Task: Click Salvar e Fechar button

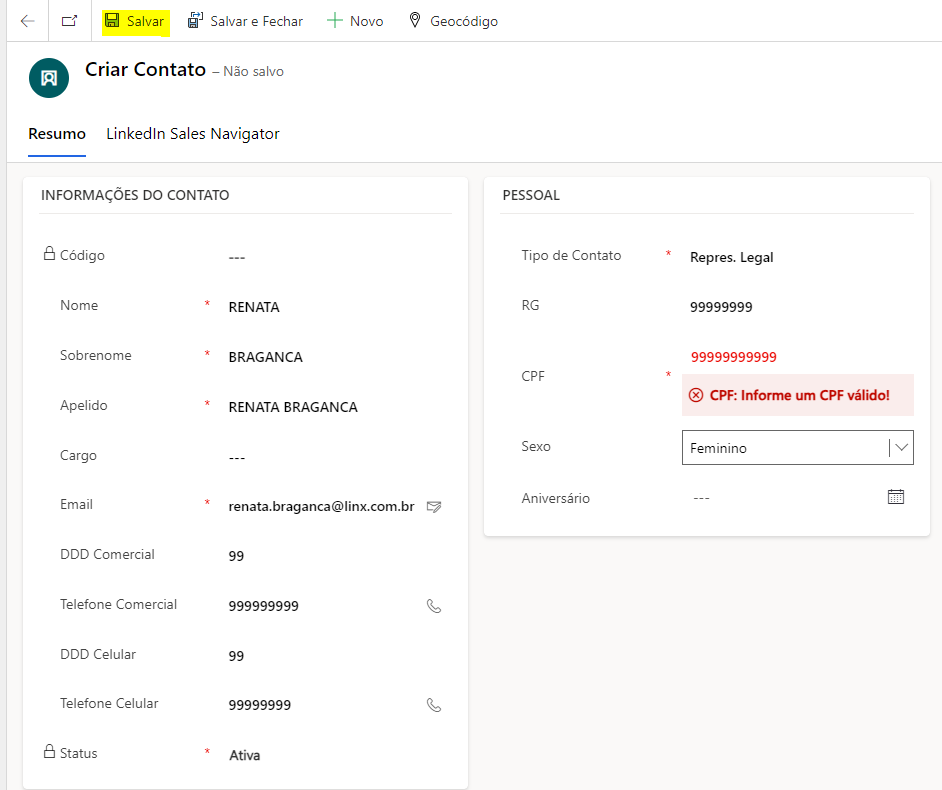Action: tap(245, 21)
